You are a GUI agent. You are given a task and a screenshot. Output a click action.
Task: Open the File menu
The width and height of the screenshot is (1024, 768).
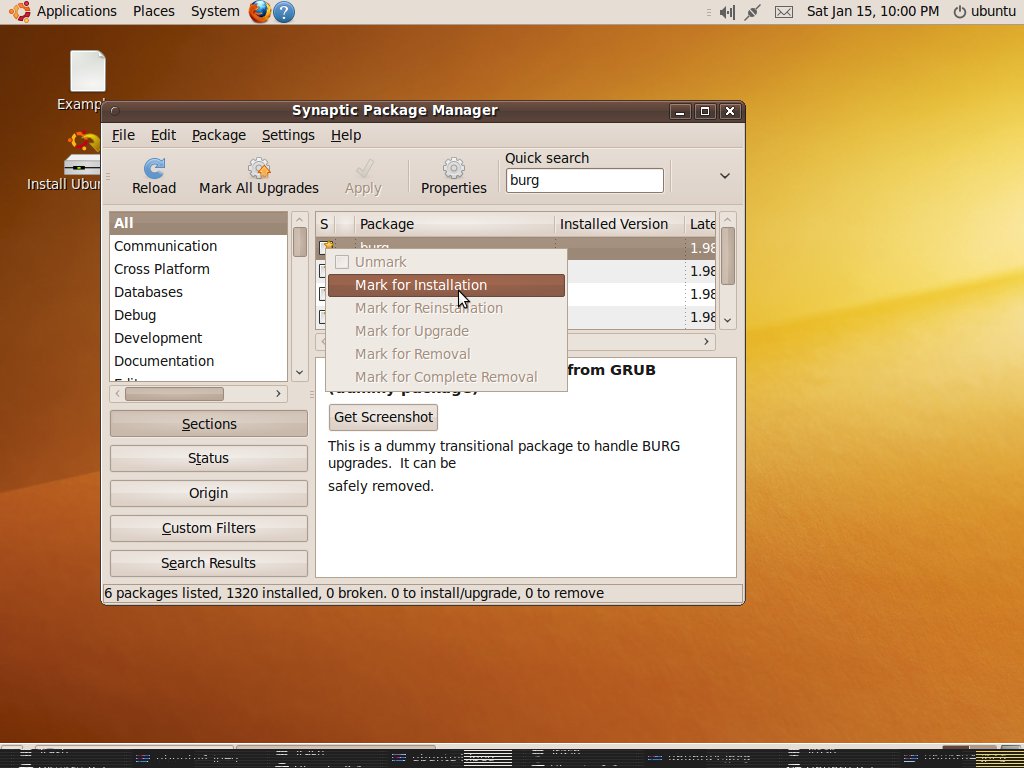[x=123, y=135]
